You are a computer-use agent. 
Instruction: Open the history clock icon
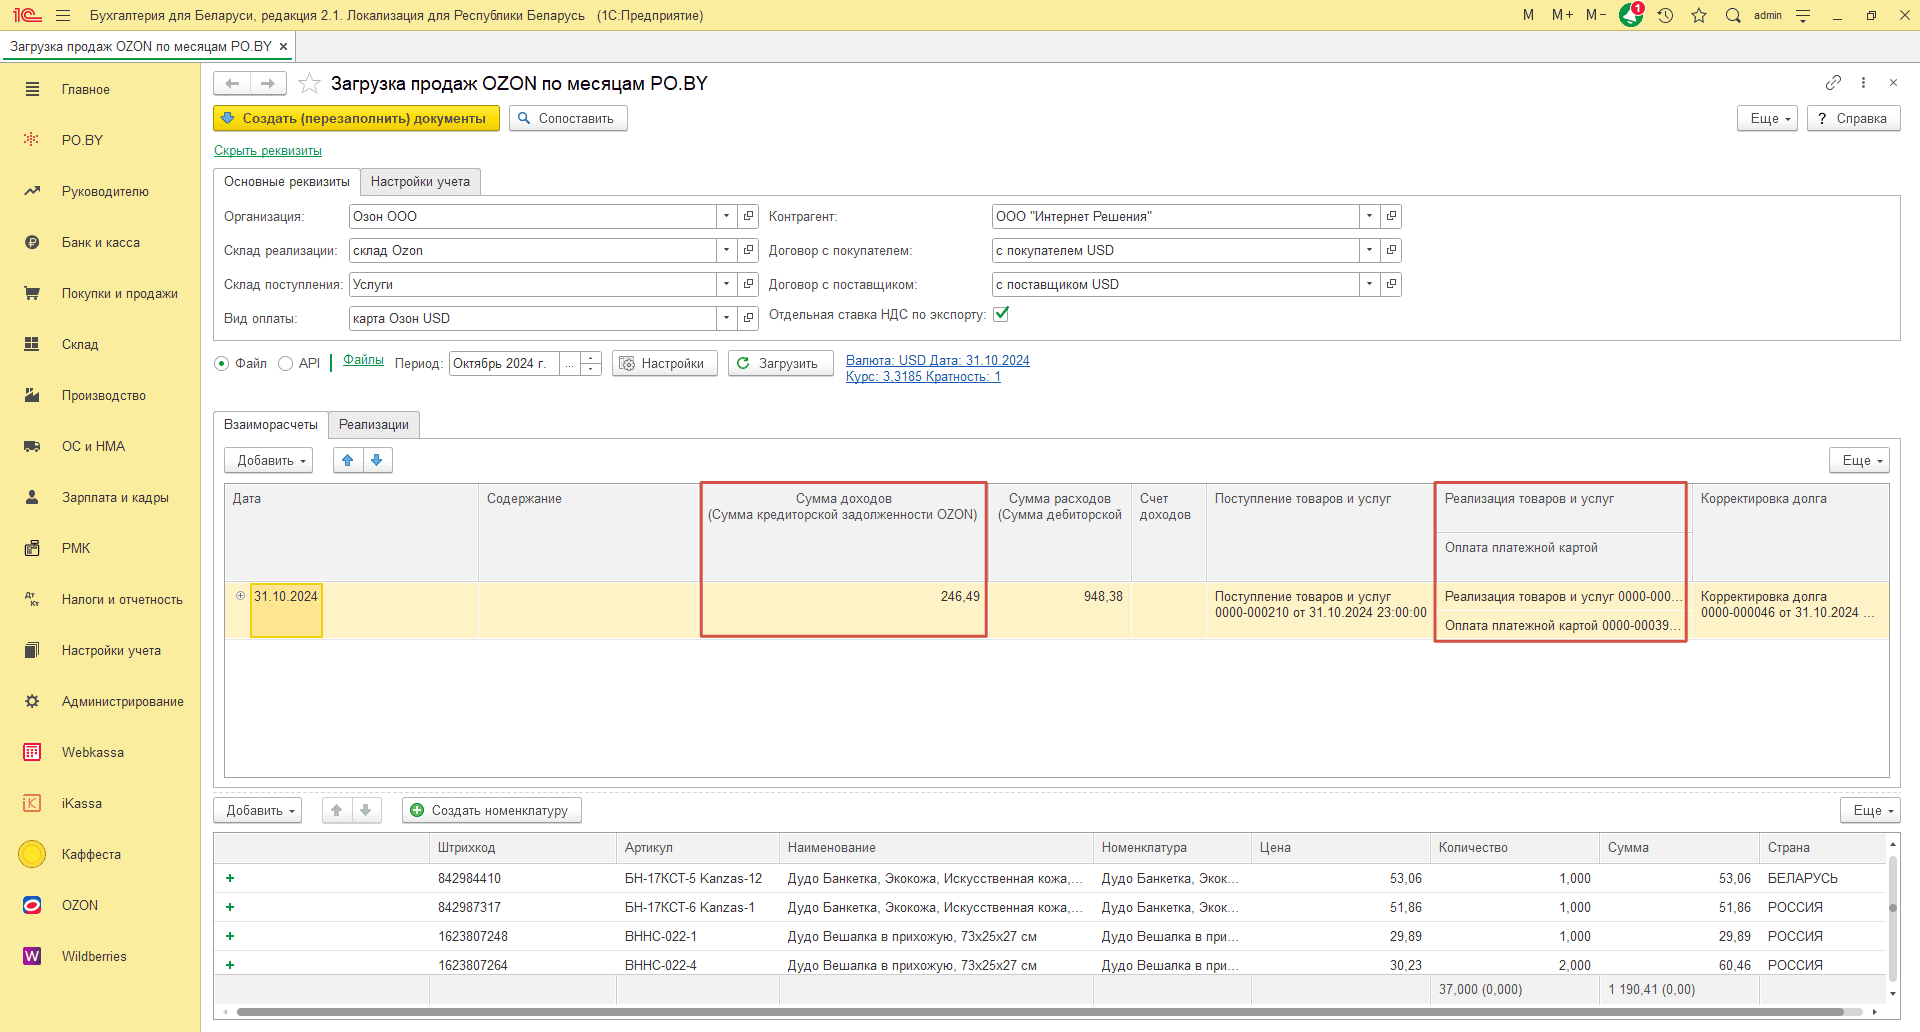(x=1665, y=15)
